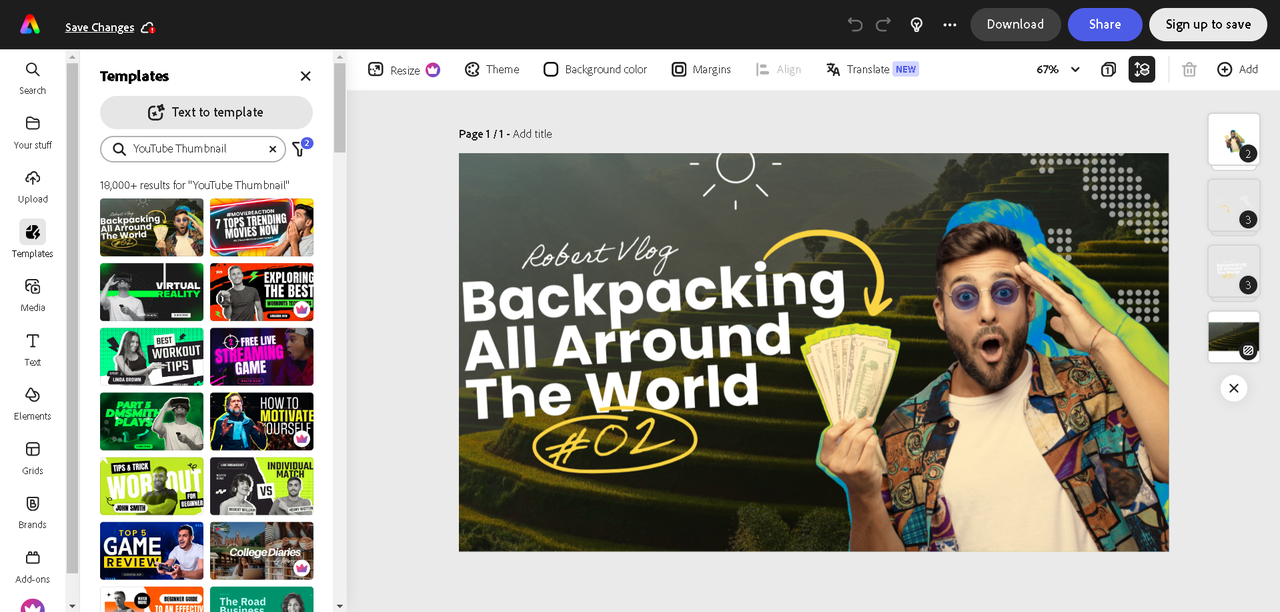Open the Elements panel
Screen dimensions: 1280x612
[x=32, y=403]
